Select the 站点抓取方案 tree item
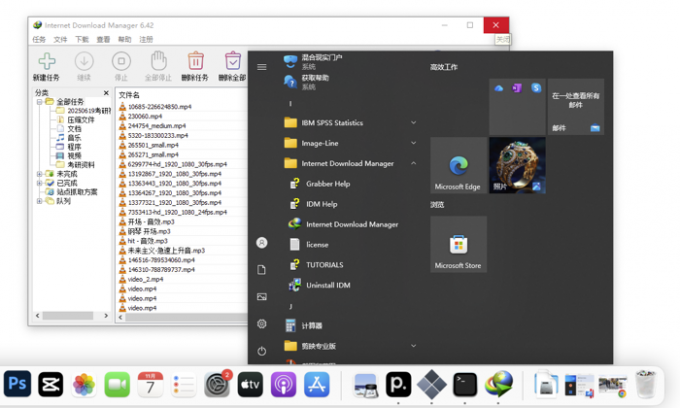This screenshot has width=680, height=408. pyautogui.click(x=77, y=192)
